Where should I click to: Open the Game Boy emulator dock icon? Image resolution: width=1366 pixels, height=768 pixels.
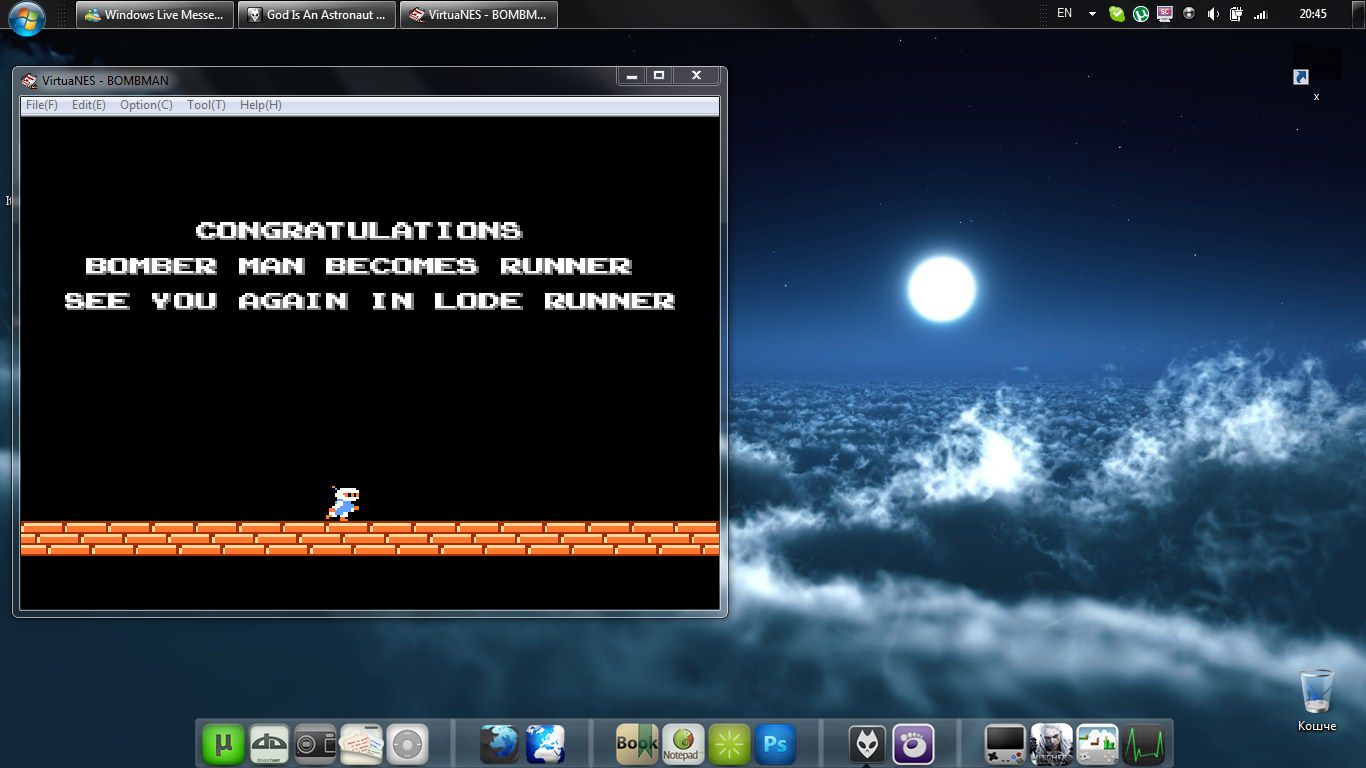[x=1006, y=744]
